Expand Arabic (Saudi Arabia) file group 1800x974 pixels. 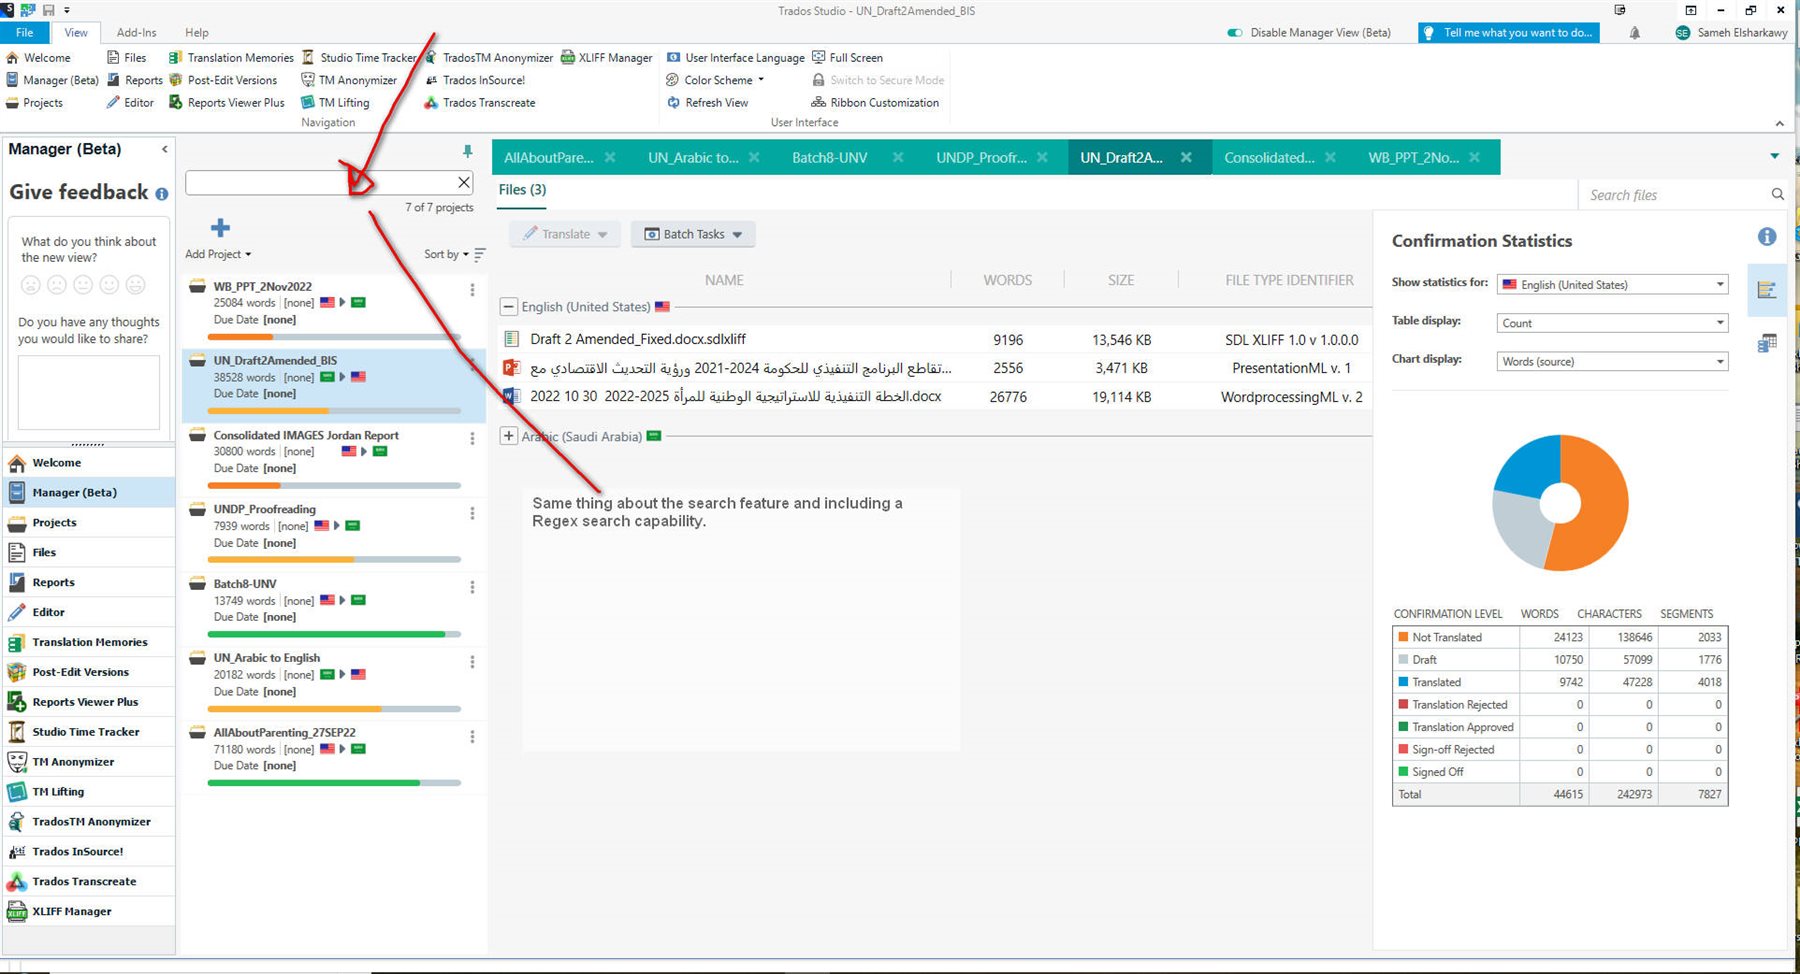[x=509, y=436]
